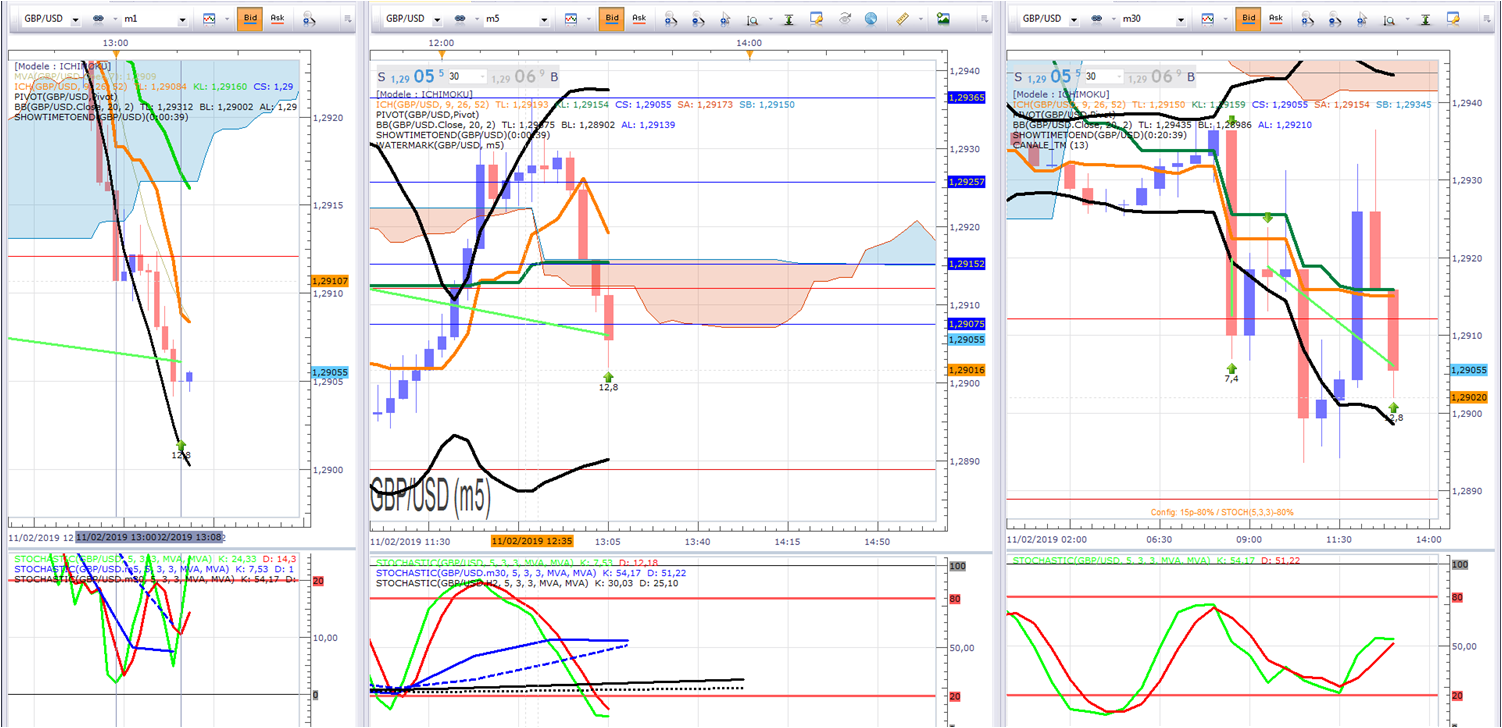The height and width of the screenshot is (728, 1502).
Task: Click the zoom-to-range icon in the m30 chart toolbar
Action: [x=1387, y=19]
